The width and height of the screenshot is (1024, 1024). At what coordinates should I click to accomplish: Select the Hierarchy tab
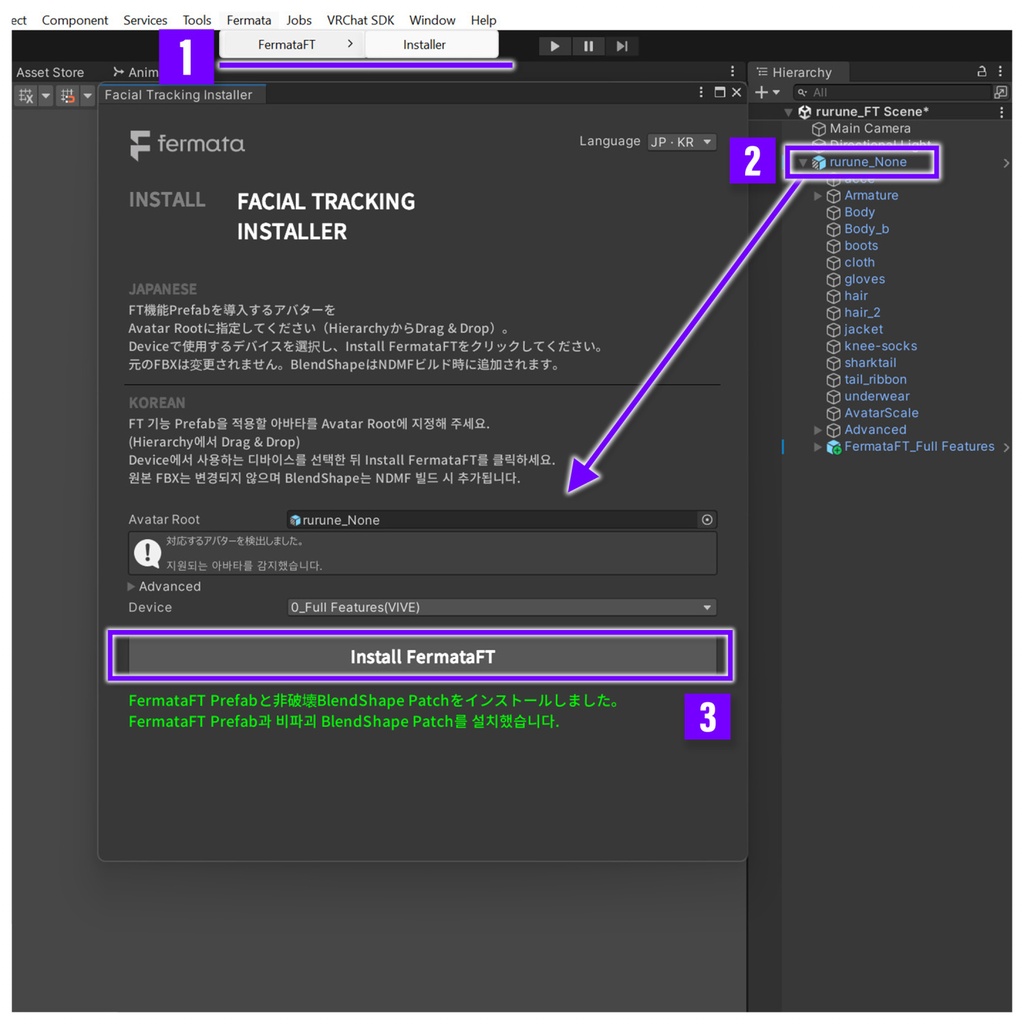click(x=801, y=72)
